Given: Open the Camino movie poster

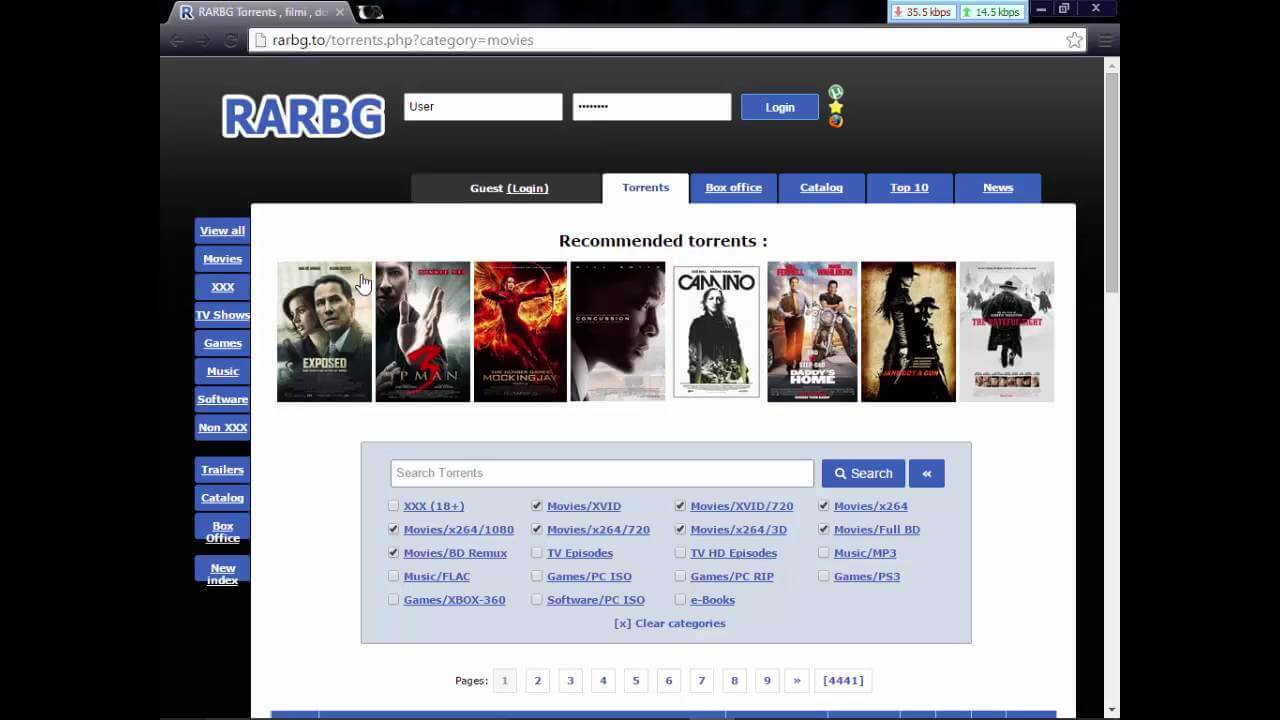Looking at the screenshot, I should 716,332.
